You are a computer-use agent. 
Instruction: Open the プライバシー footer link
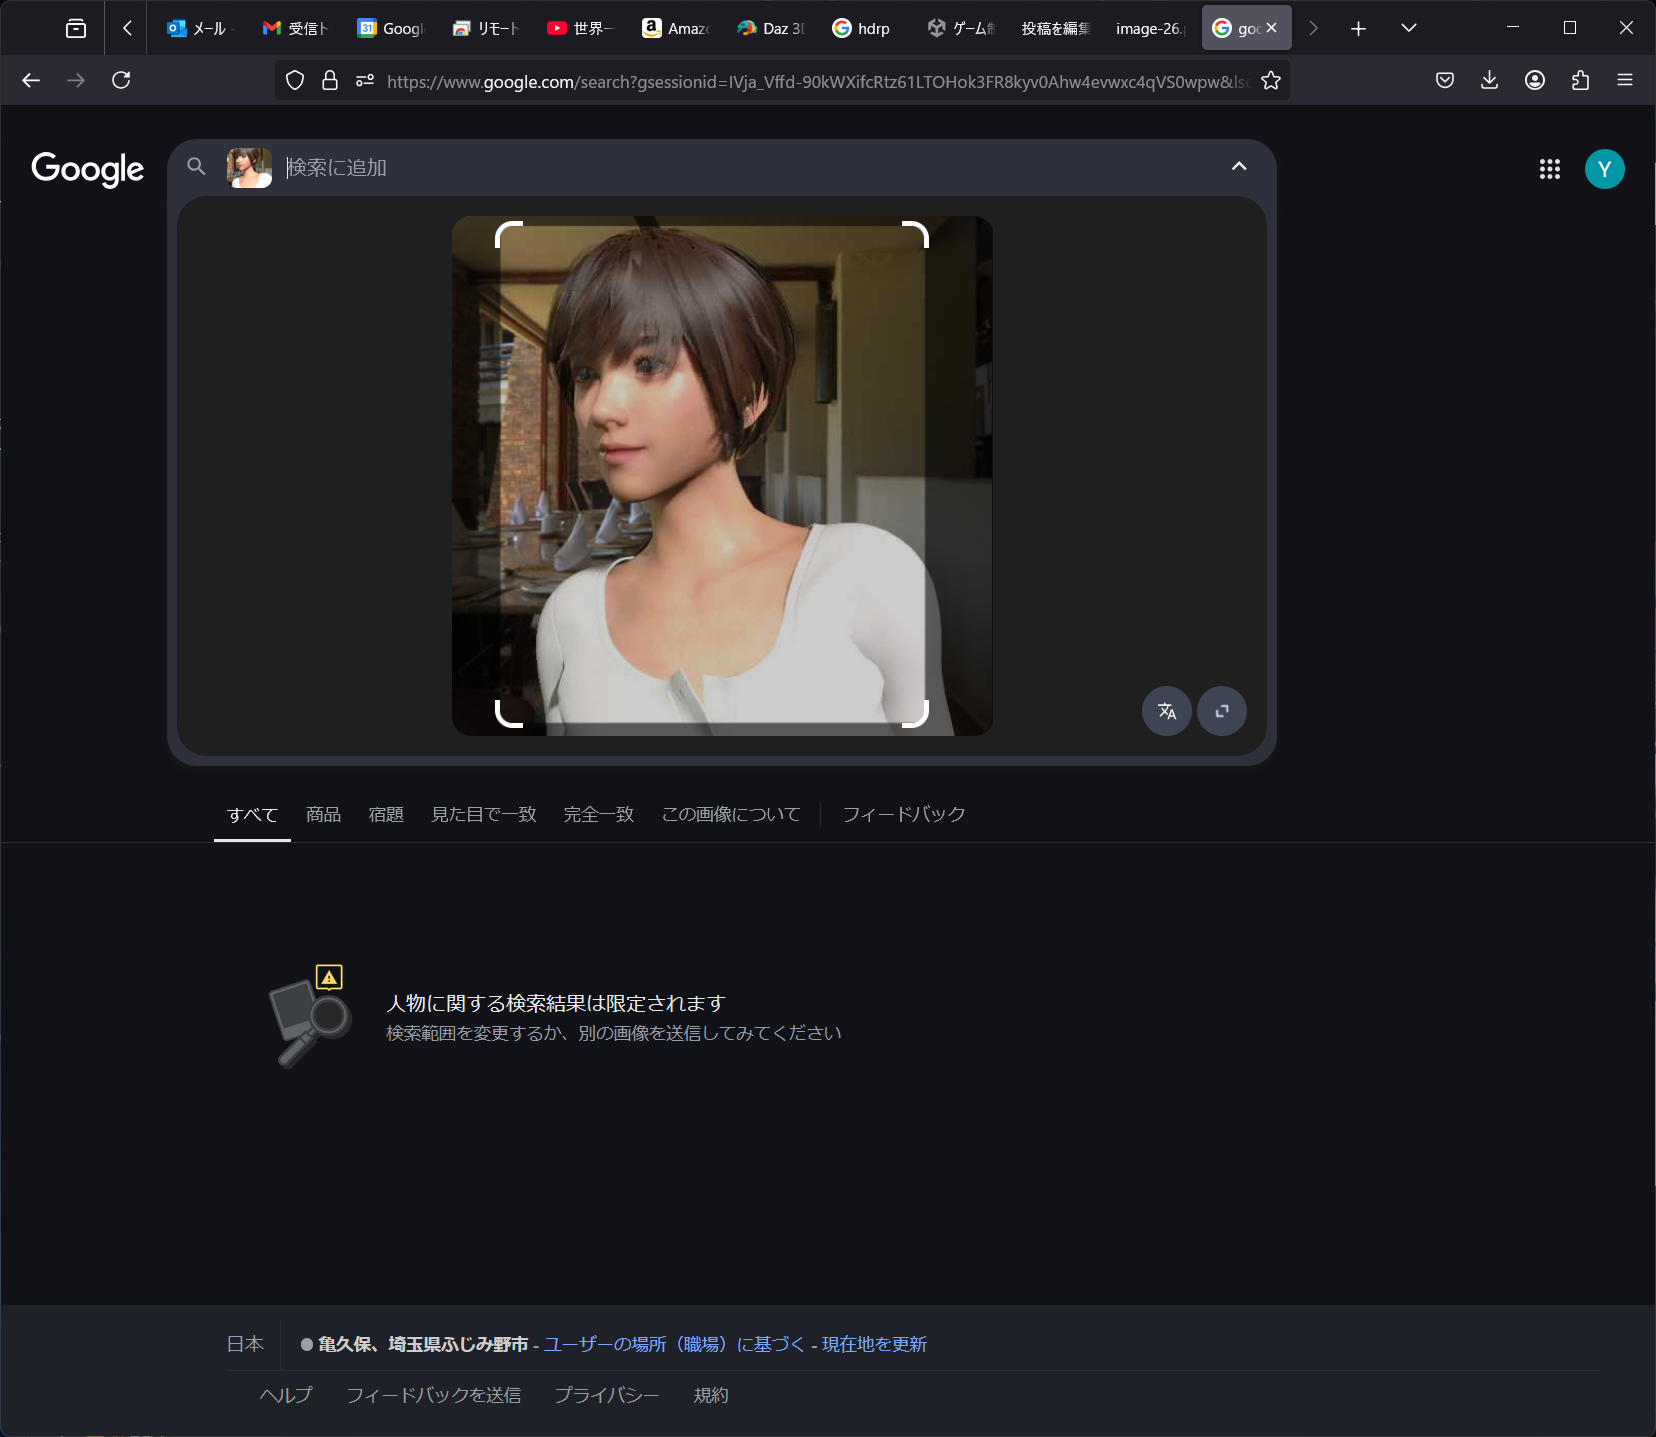[606, 1395]
